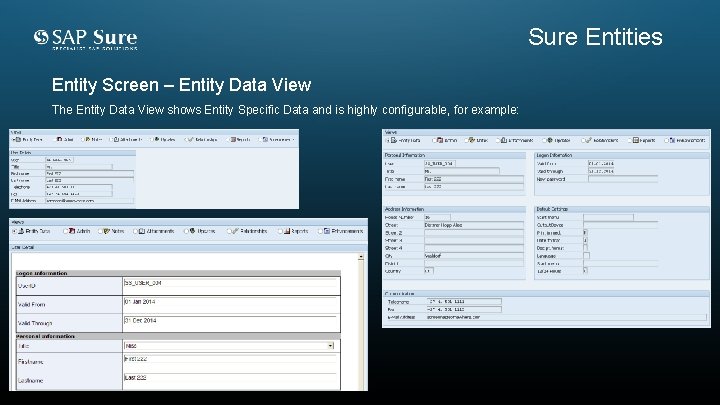This screenshot has height=405, width=720.
Task: Click Attachments icon in right panel
Action: coord(503,140)
